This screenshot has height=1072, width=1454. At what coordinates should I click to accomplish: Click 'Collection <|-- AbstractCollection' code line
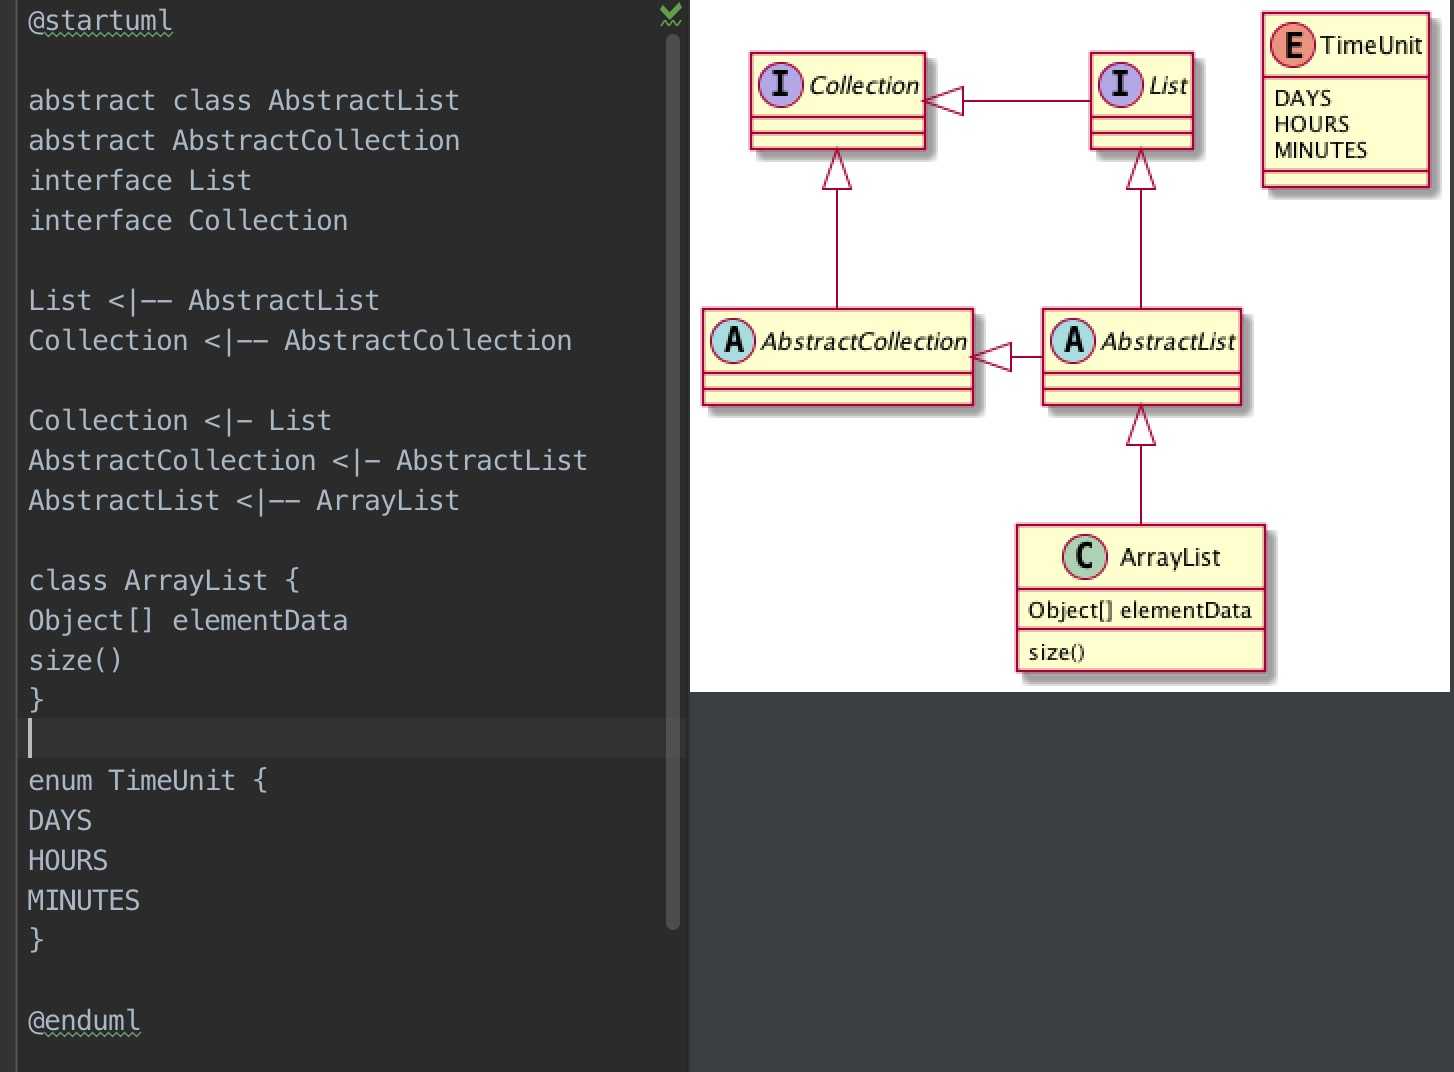pyautogui.click(x=300, y=340)
